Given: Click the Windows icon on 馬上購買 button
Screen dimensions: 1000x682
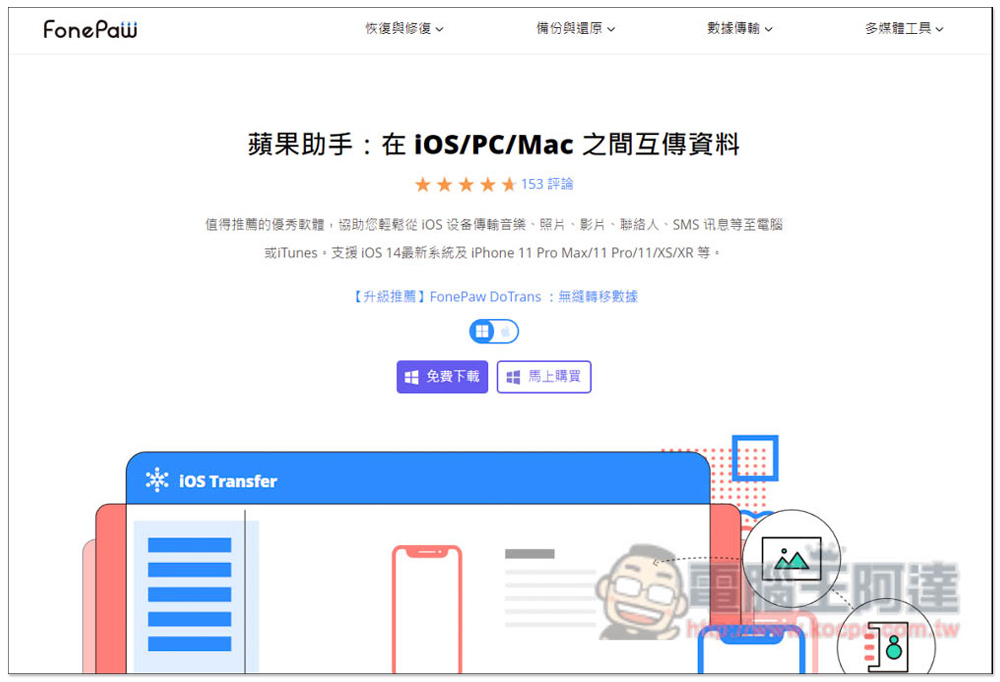Looking at the screenshot, I should pos(513,377).
